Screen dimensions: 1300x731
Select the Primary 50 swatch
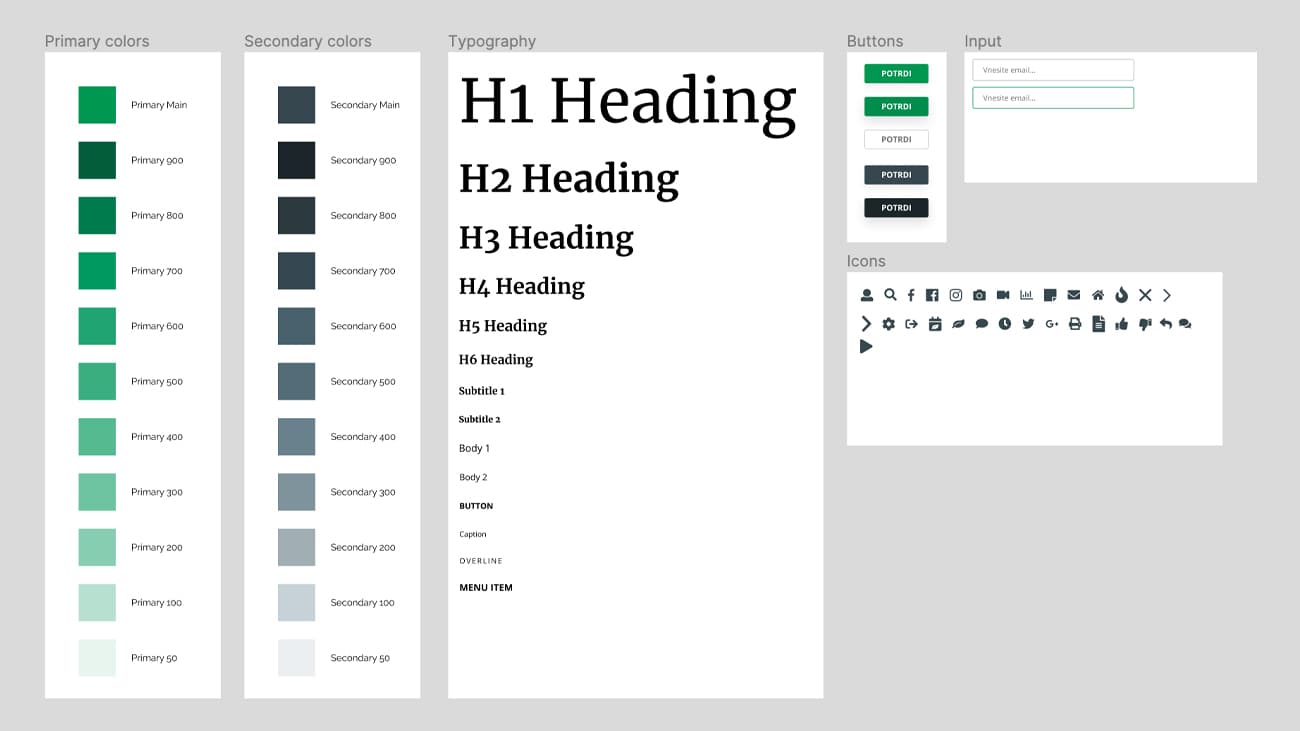[97, 658]
